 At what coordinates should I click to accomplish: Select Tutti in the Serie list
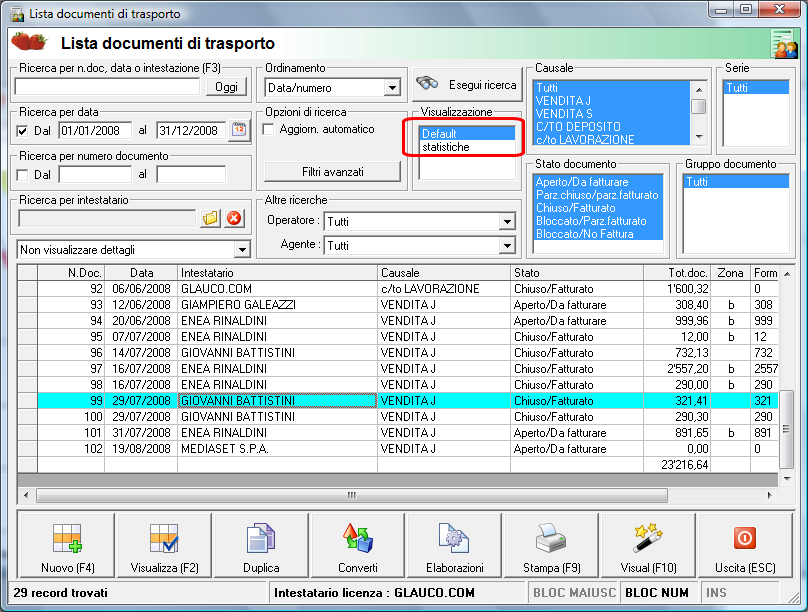click(x=756, y=88)
